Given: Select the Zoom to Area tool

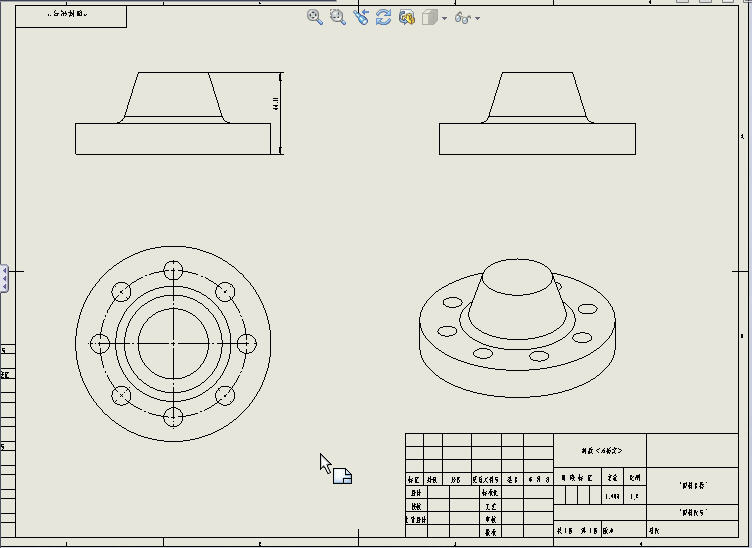Looking at the screenshot, I should pos(337,17).
